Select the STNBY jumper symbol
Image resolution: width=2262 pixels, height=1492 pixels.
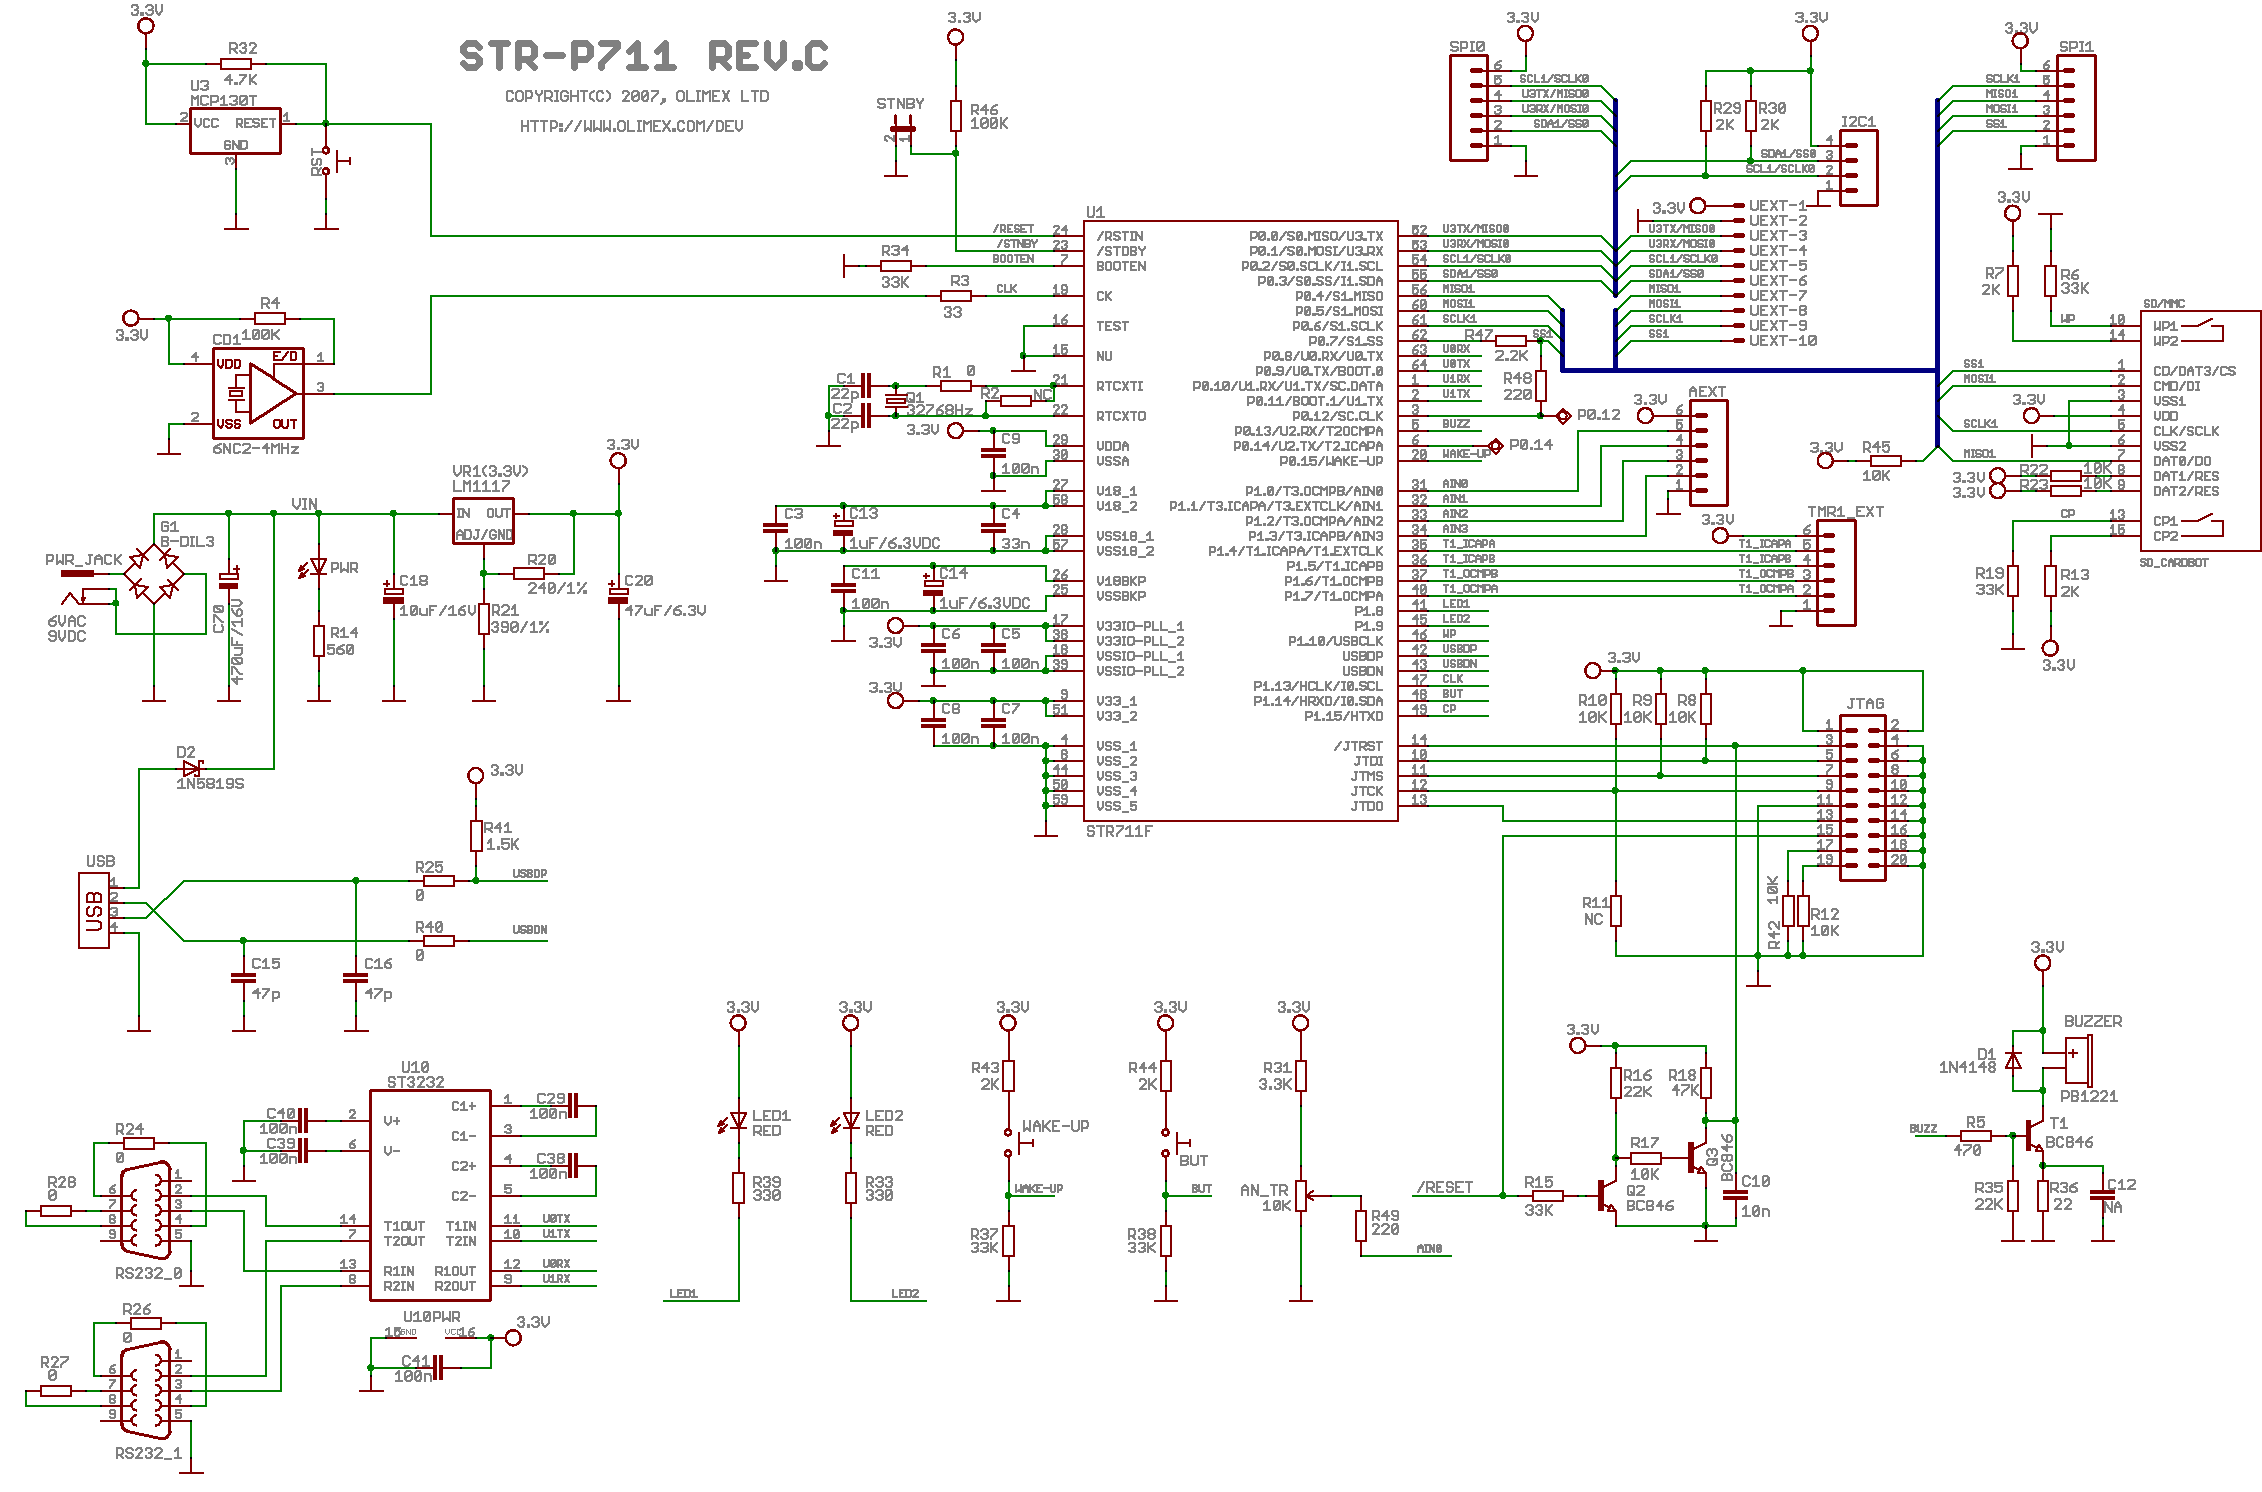point(902,130)
